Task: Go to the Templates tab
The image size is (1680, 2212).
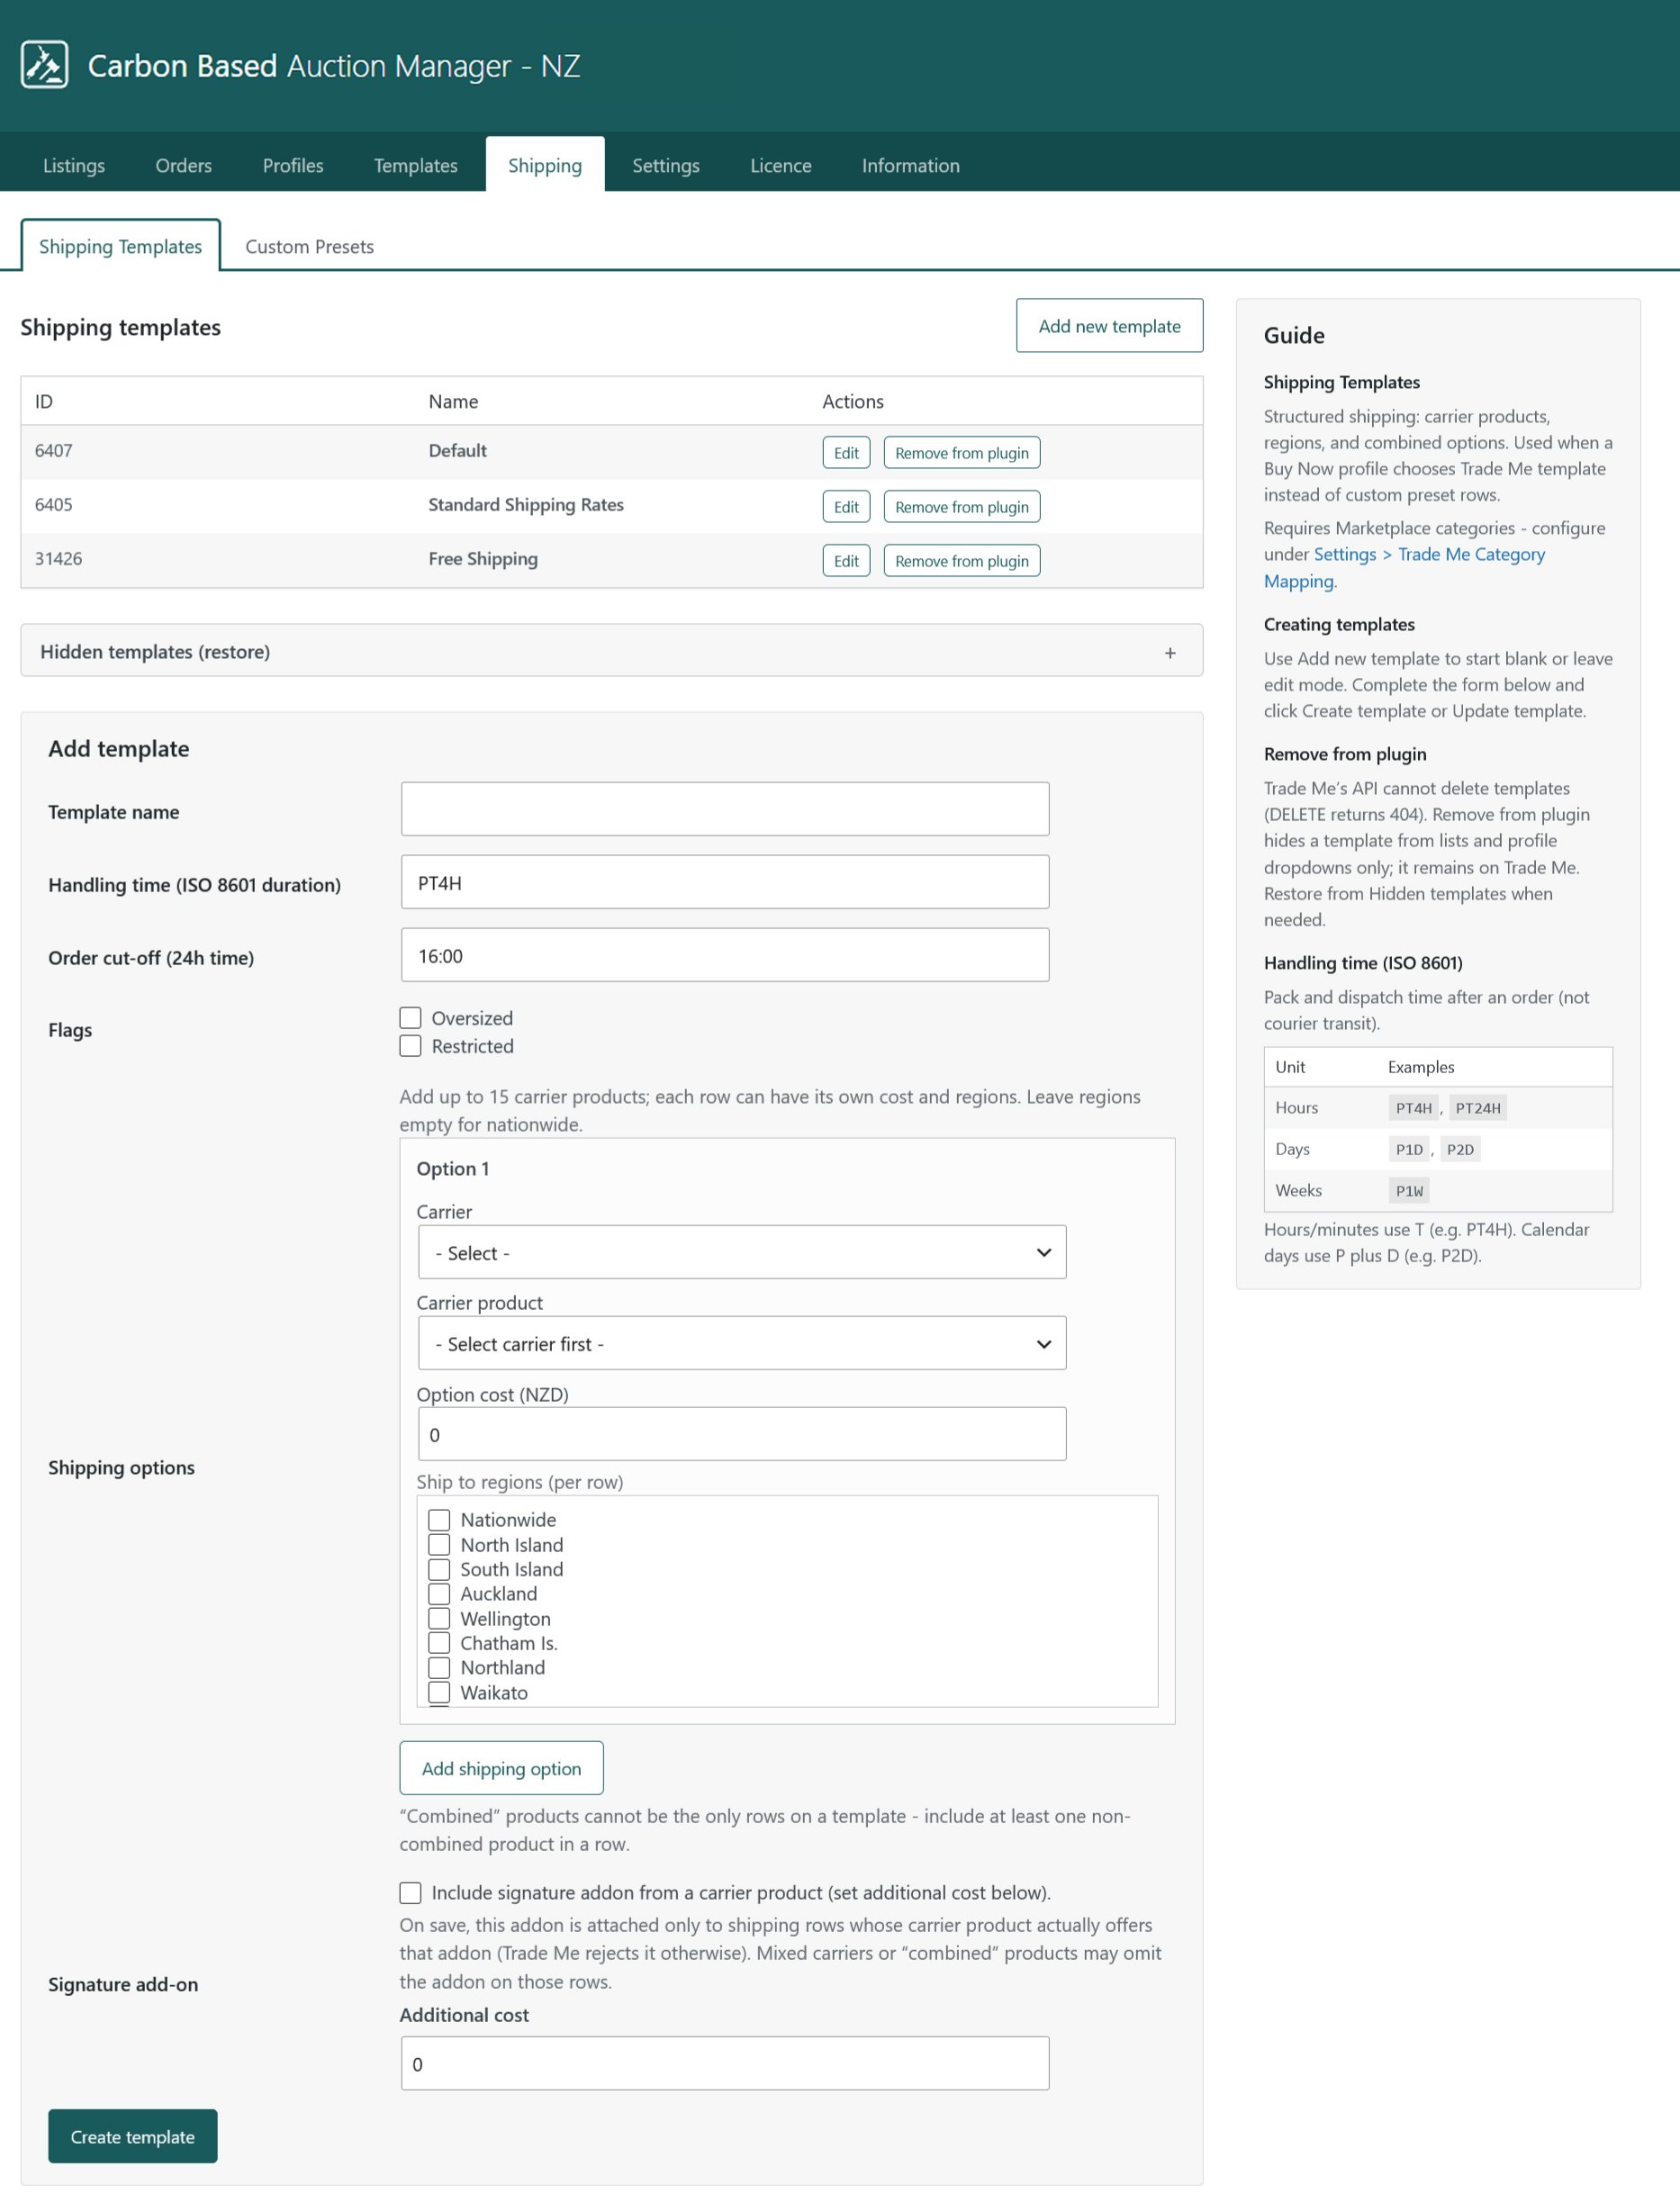Action: coord(416,165)
